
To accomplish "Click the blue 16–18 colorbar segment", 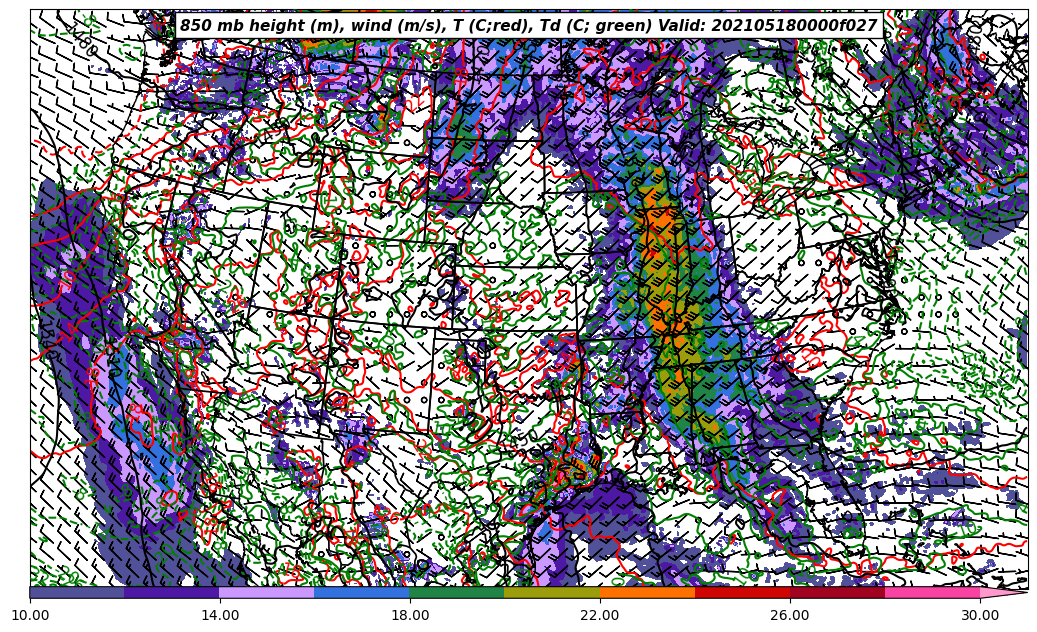I will pos(362,592).
